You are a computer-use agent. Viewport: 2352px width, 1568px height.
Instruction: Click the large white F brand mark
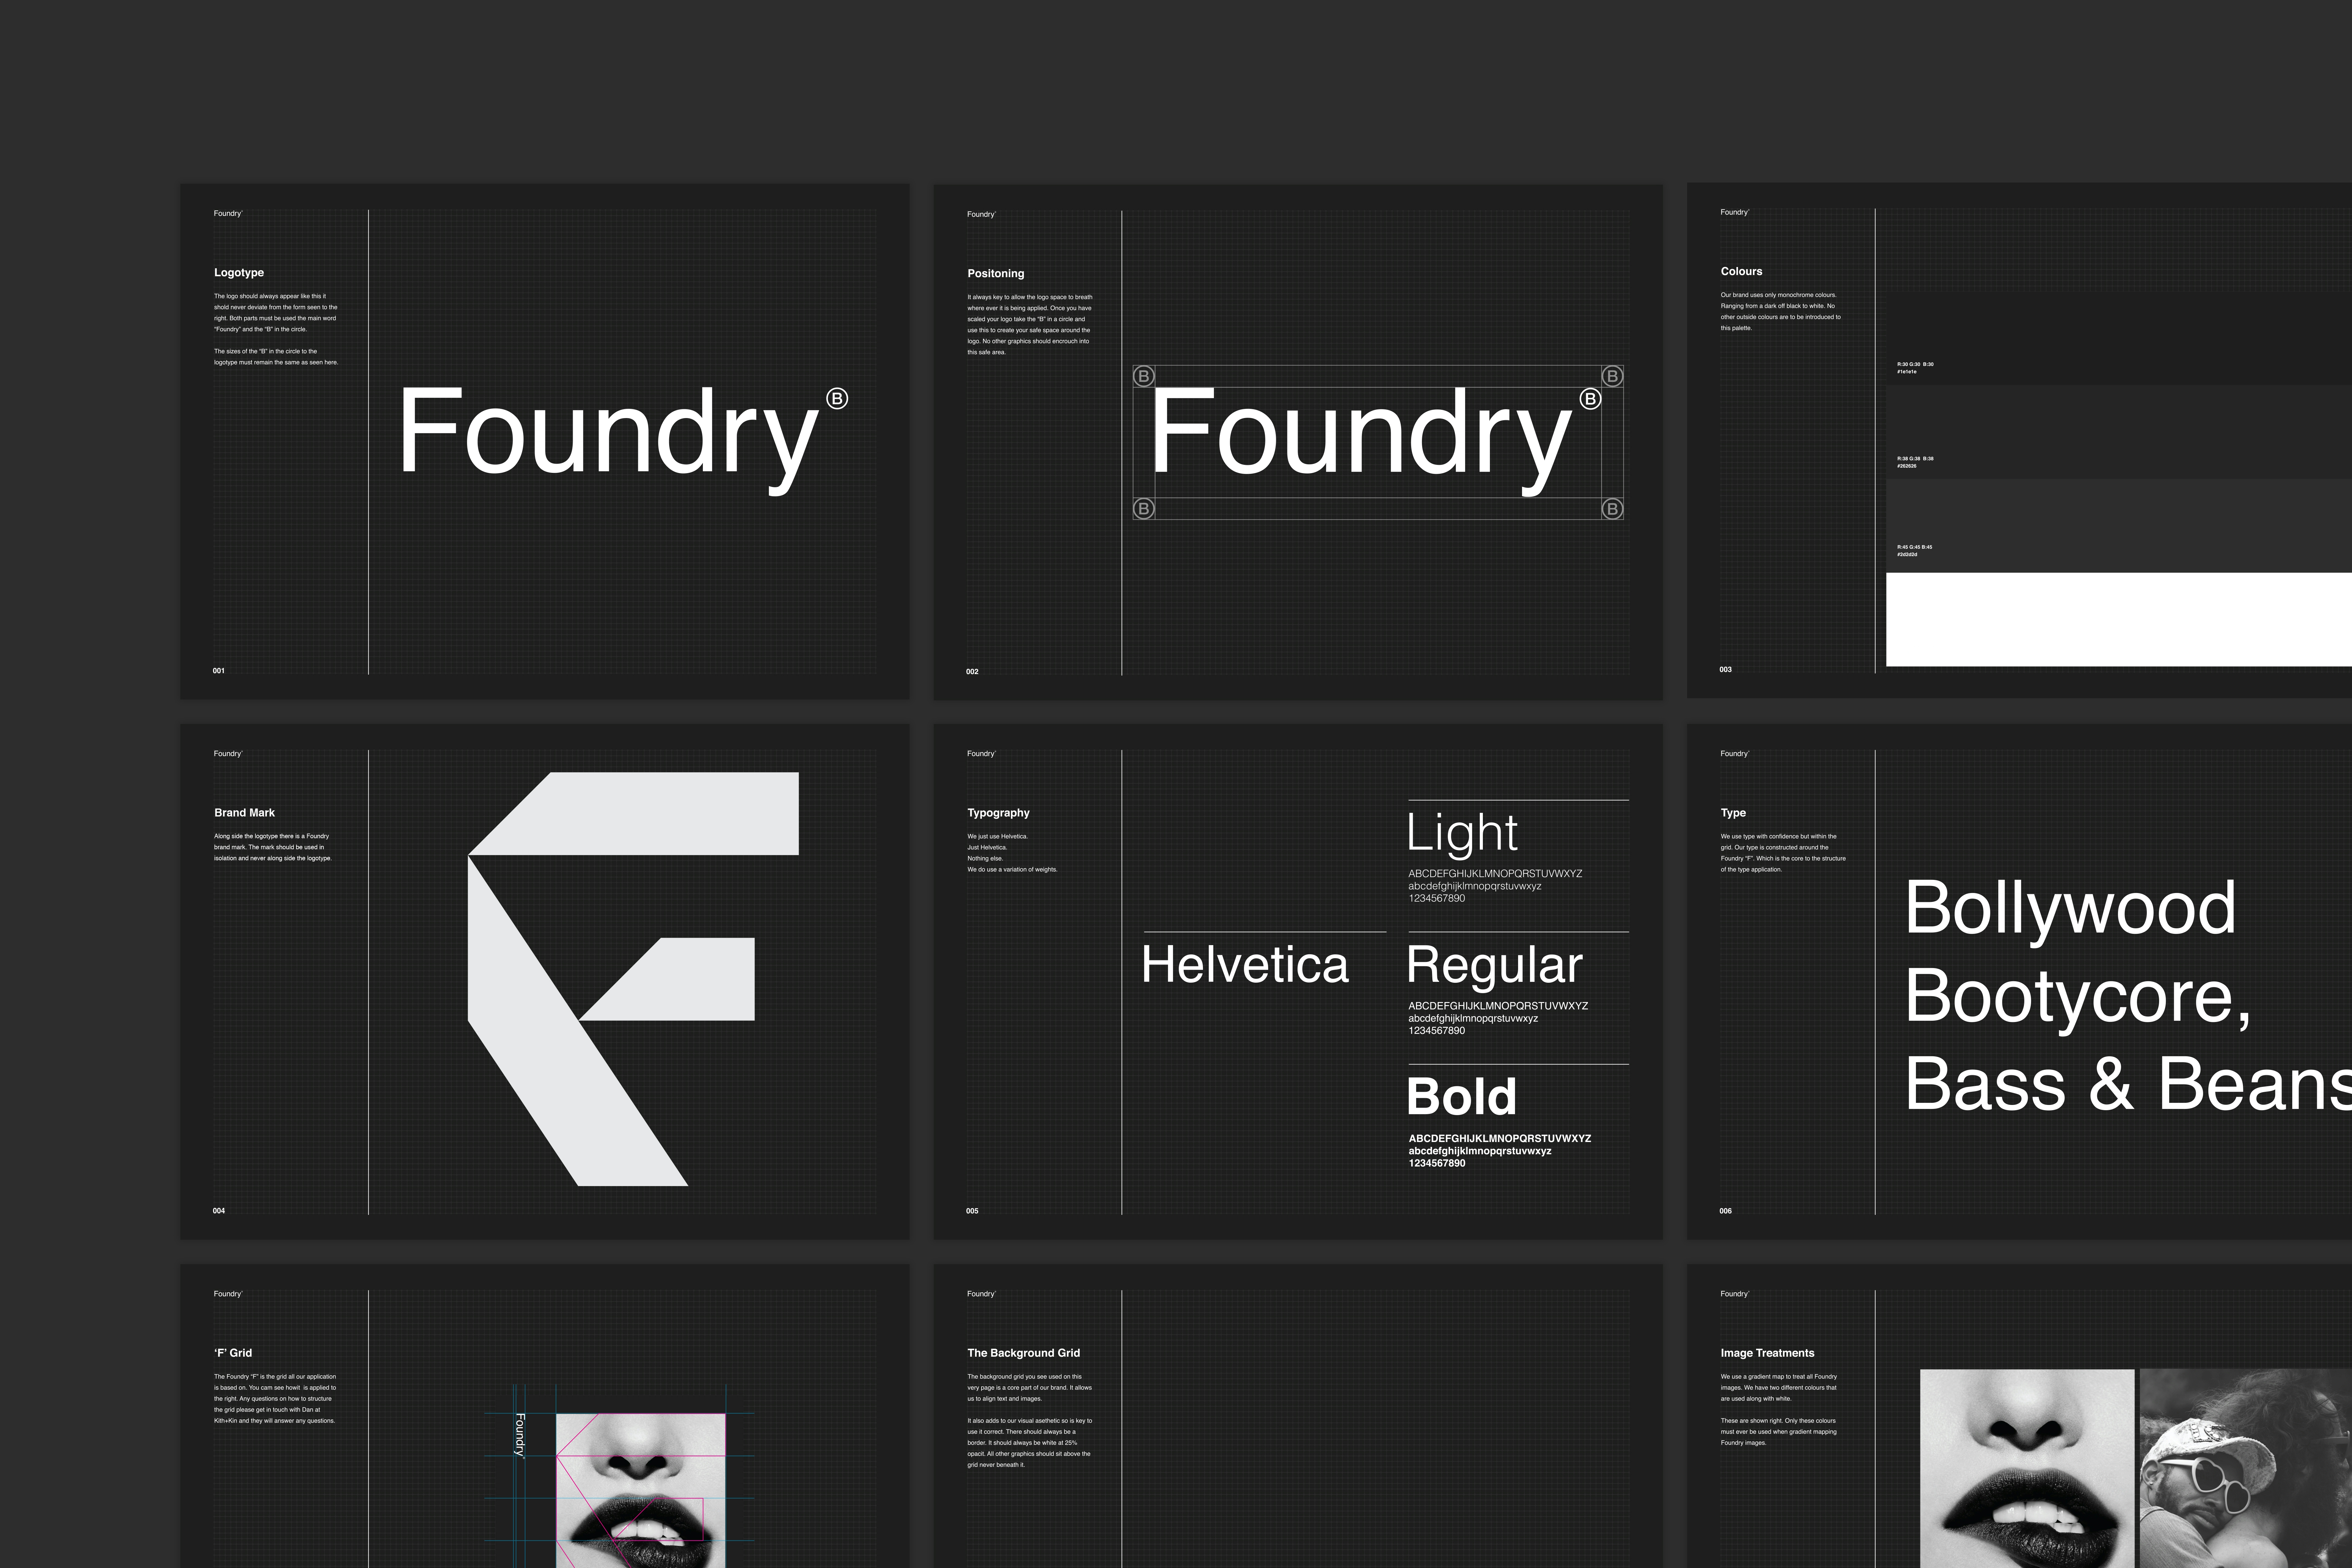(x=633, y=979)
